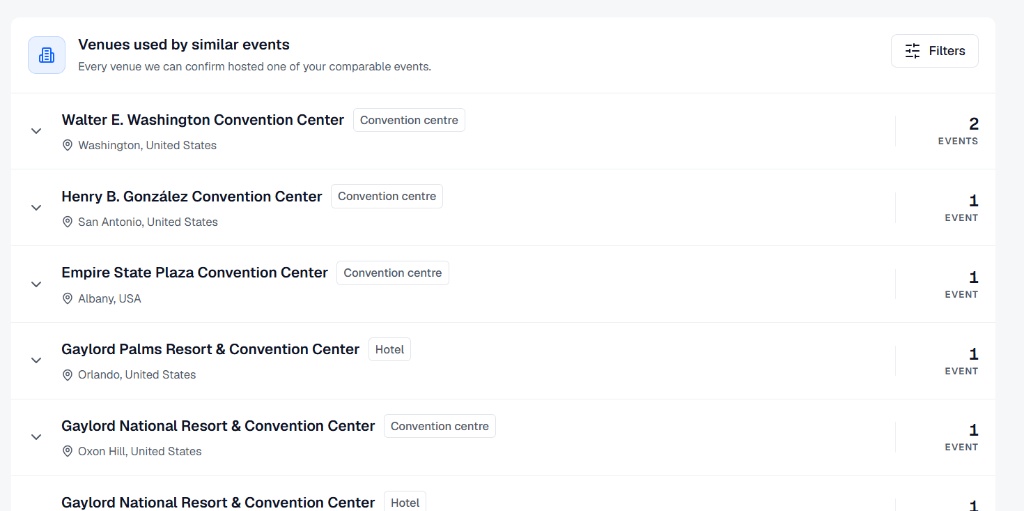
Task: Click Hotel tag on Gaylord Palms Resort
Action: coord(389,350)
